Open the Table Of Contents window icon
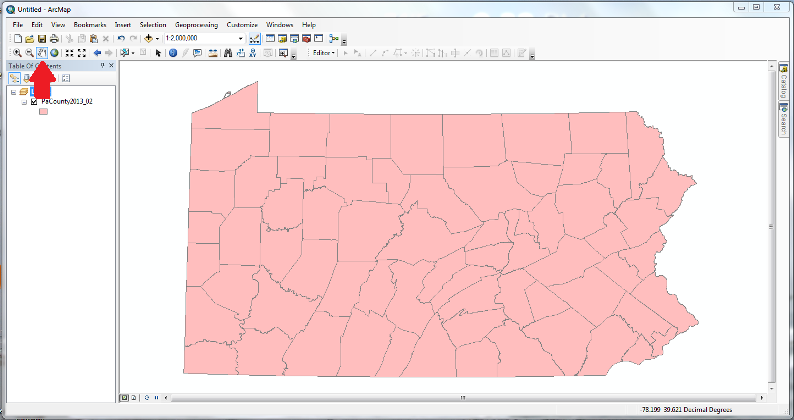Image resolution: width=794 pixels, height=420 pixels. [x=270, y=39]
